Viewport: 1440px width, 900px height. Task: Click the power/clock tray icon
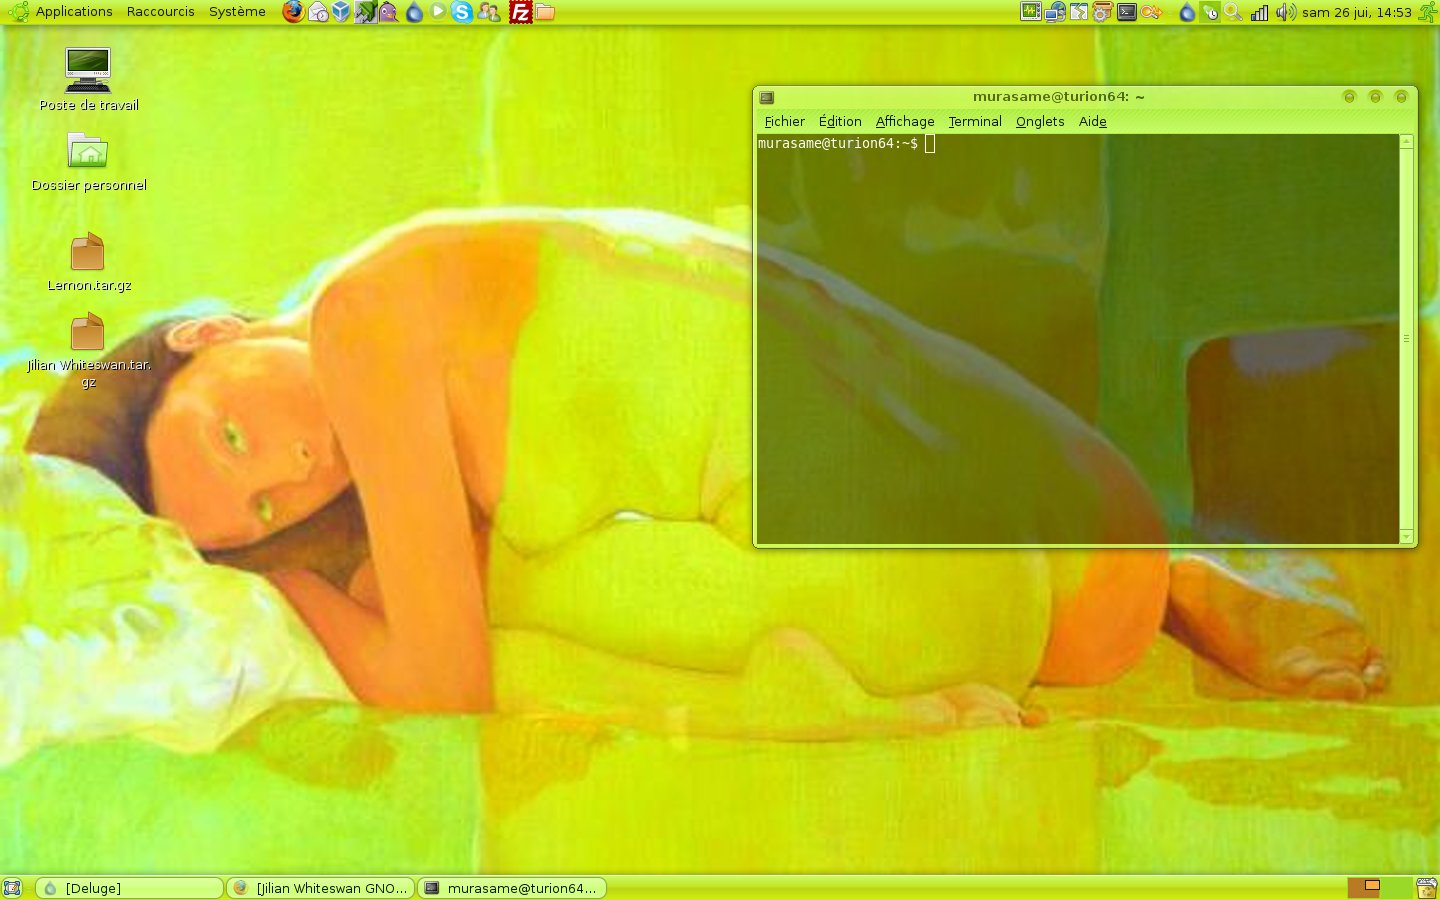coord(1210,12)
